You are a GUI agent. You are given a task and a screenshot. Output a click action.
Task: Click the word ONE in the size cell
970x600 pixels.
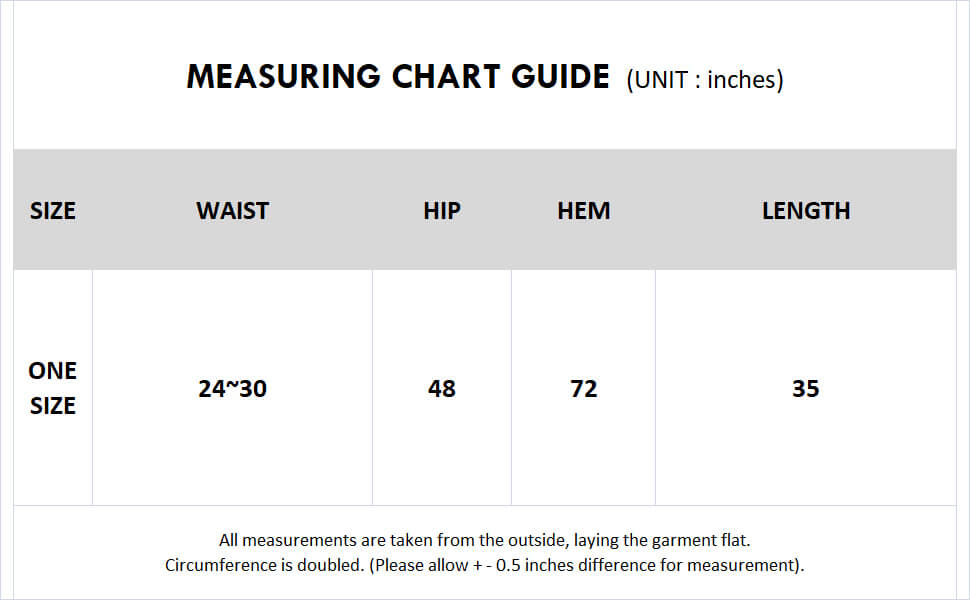(x=53, y=371)
